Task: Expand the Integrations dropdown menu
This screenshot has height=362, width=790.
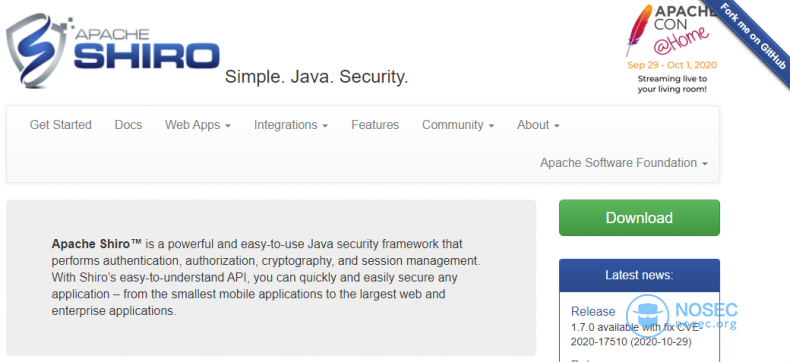Action: 291,125
